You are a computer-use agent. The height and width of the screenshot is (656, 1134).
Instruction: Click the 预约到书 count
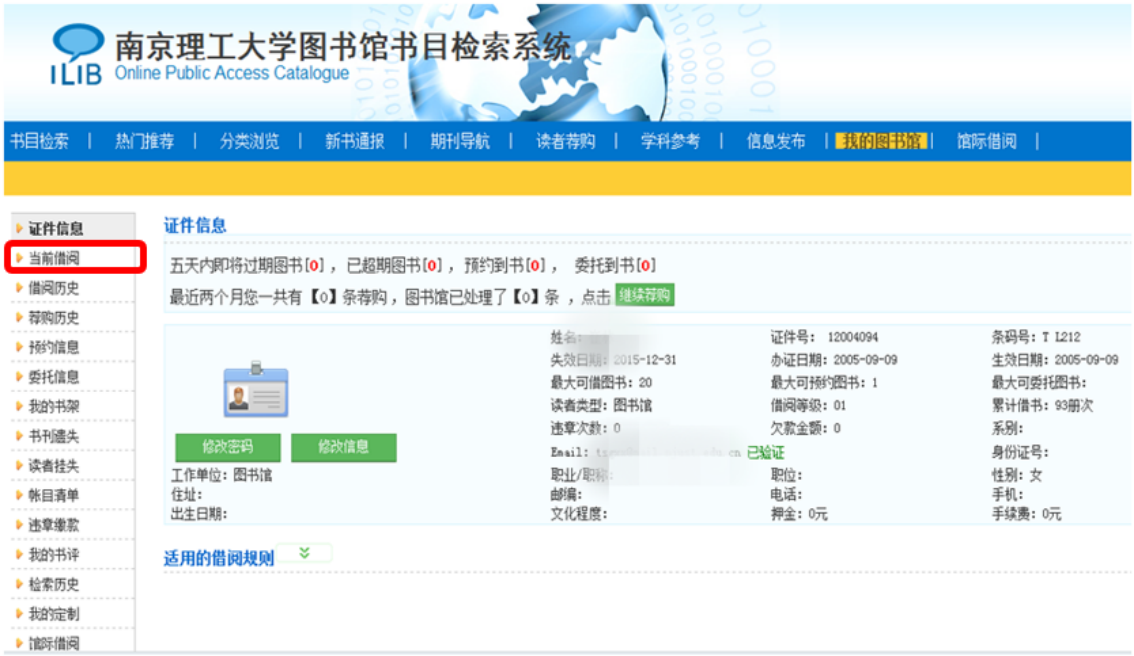click(x=535, y=265)
